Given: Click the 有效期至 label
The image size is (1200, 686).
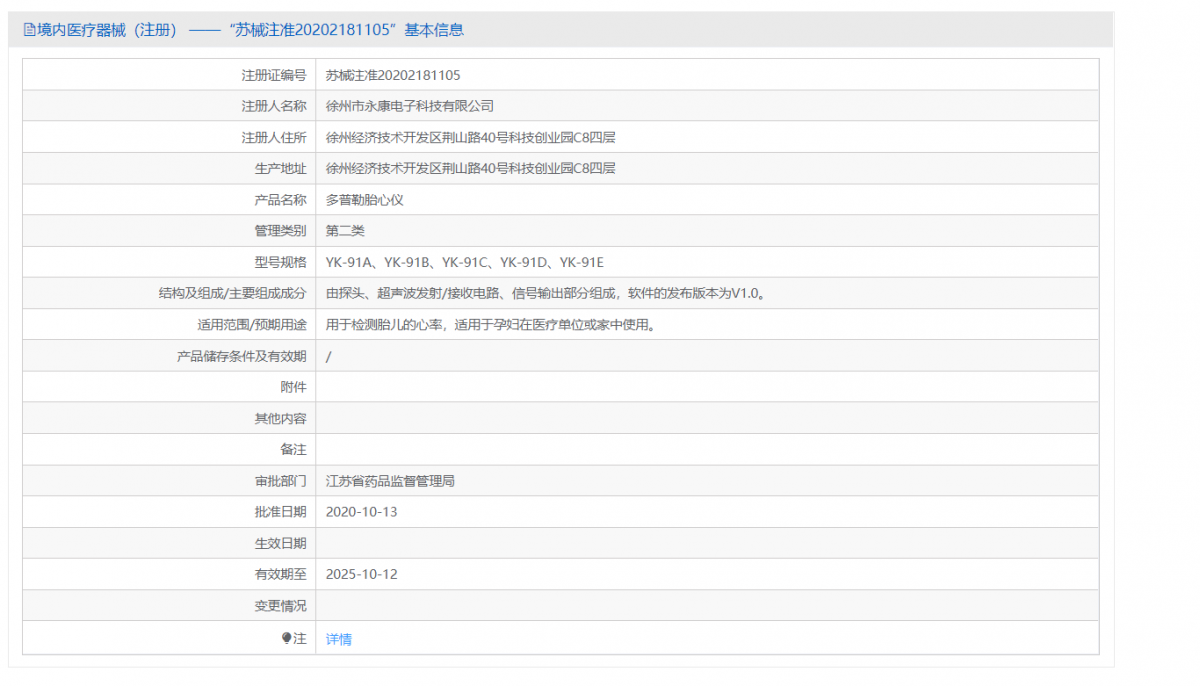Looking at the screenshot, I should [281, 574].
